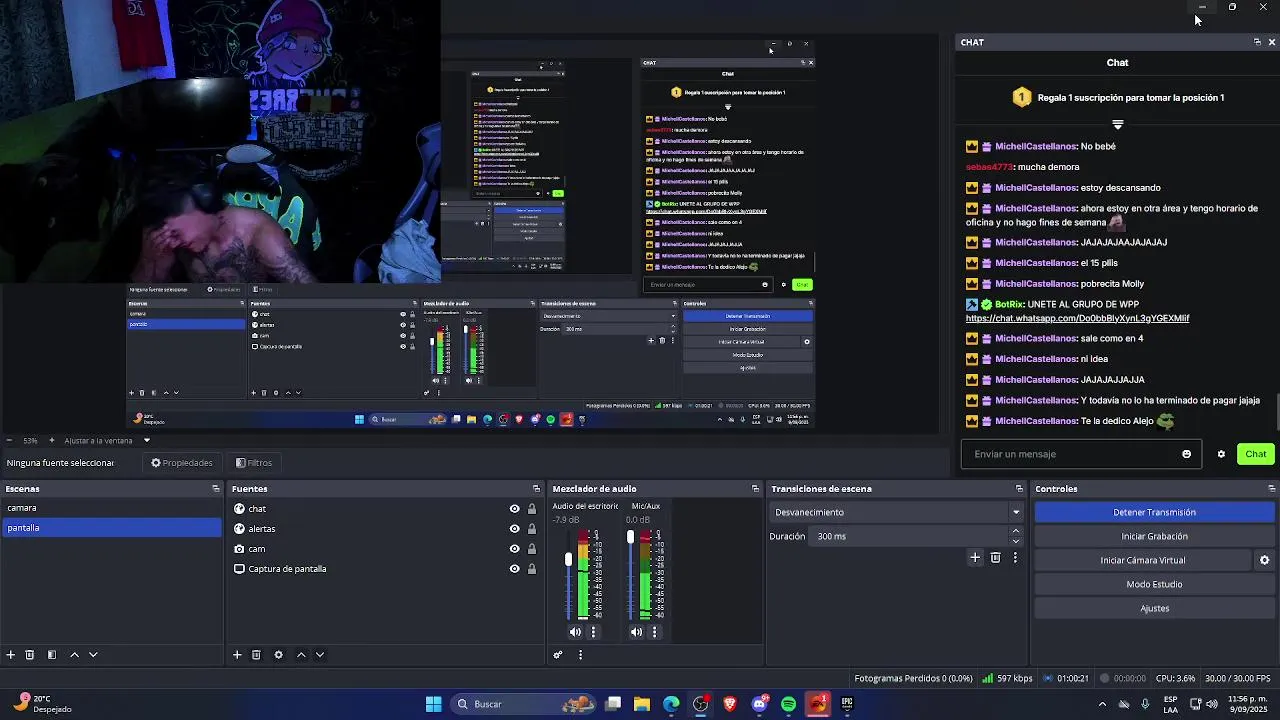
Task: Open transition properties dots menu
Action: [x=1015, y=558]
